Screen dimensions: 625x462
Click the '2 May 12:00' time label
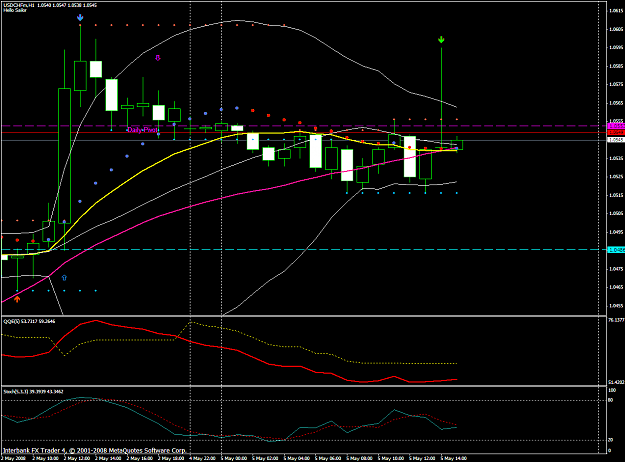[77, 458]
